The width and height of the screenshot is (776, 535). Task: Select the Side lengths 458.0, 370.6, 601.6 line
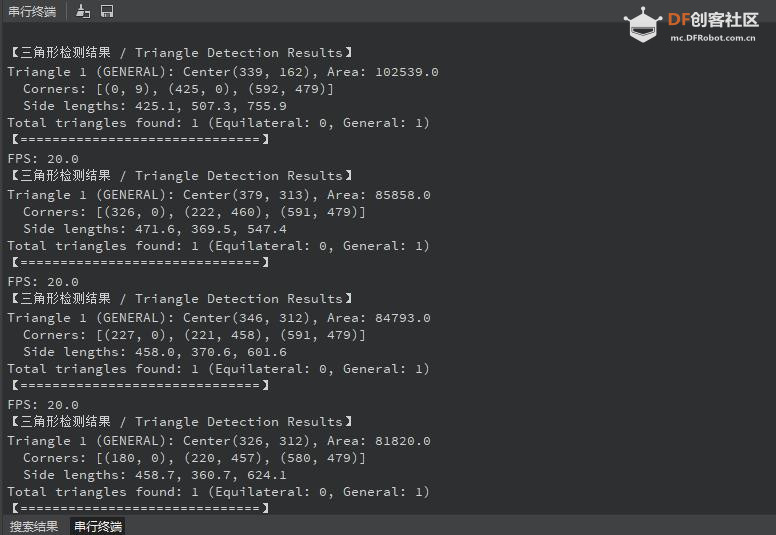tap(155, 352)
